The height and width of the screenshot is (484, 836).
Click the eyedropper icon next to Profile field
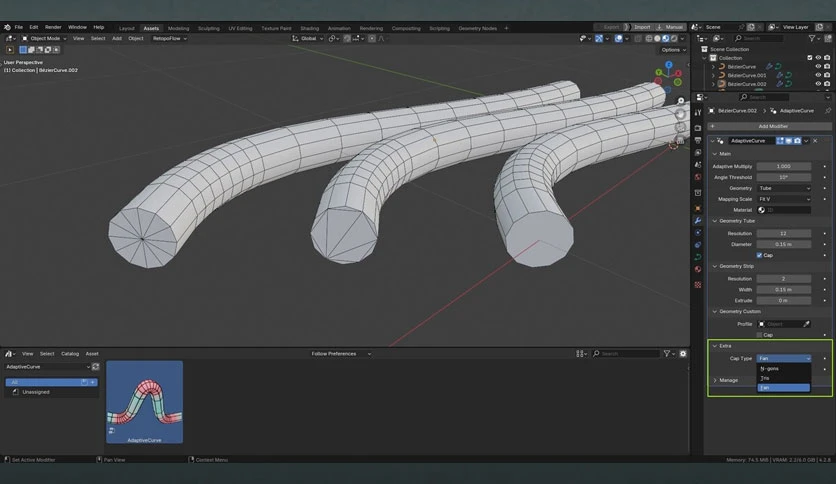point(807,324)
